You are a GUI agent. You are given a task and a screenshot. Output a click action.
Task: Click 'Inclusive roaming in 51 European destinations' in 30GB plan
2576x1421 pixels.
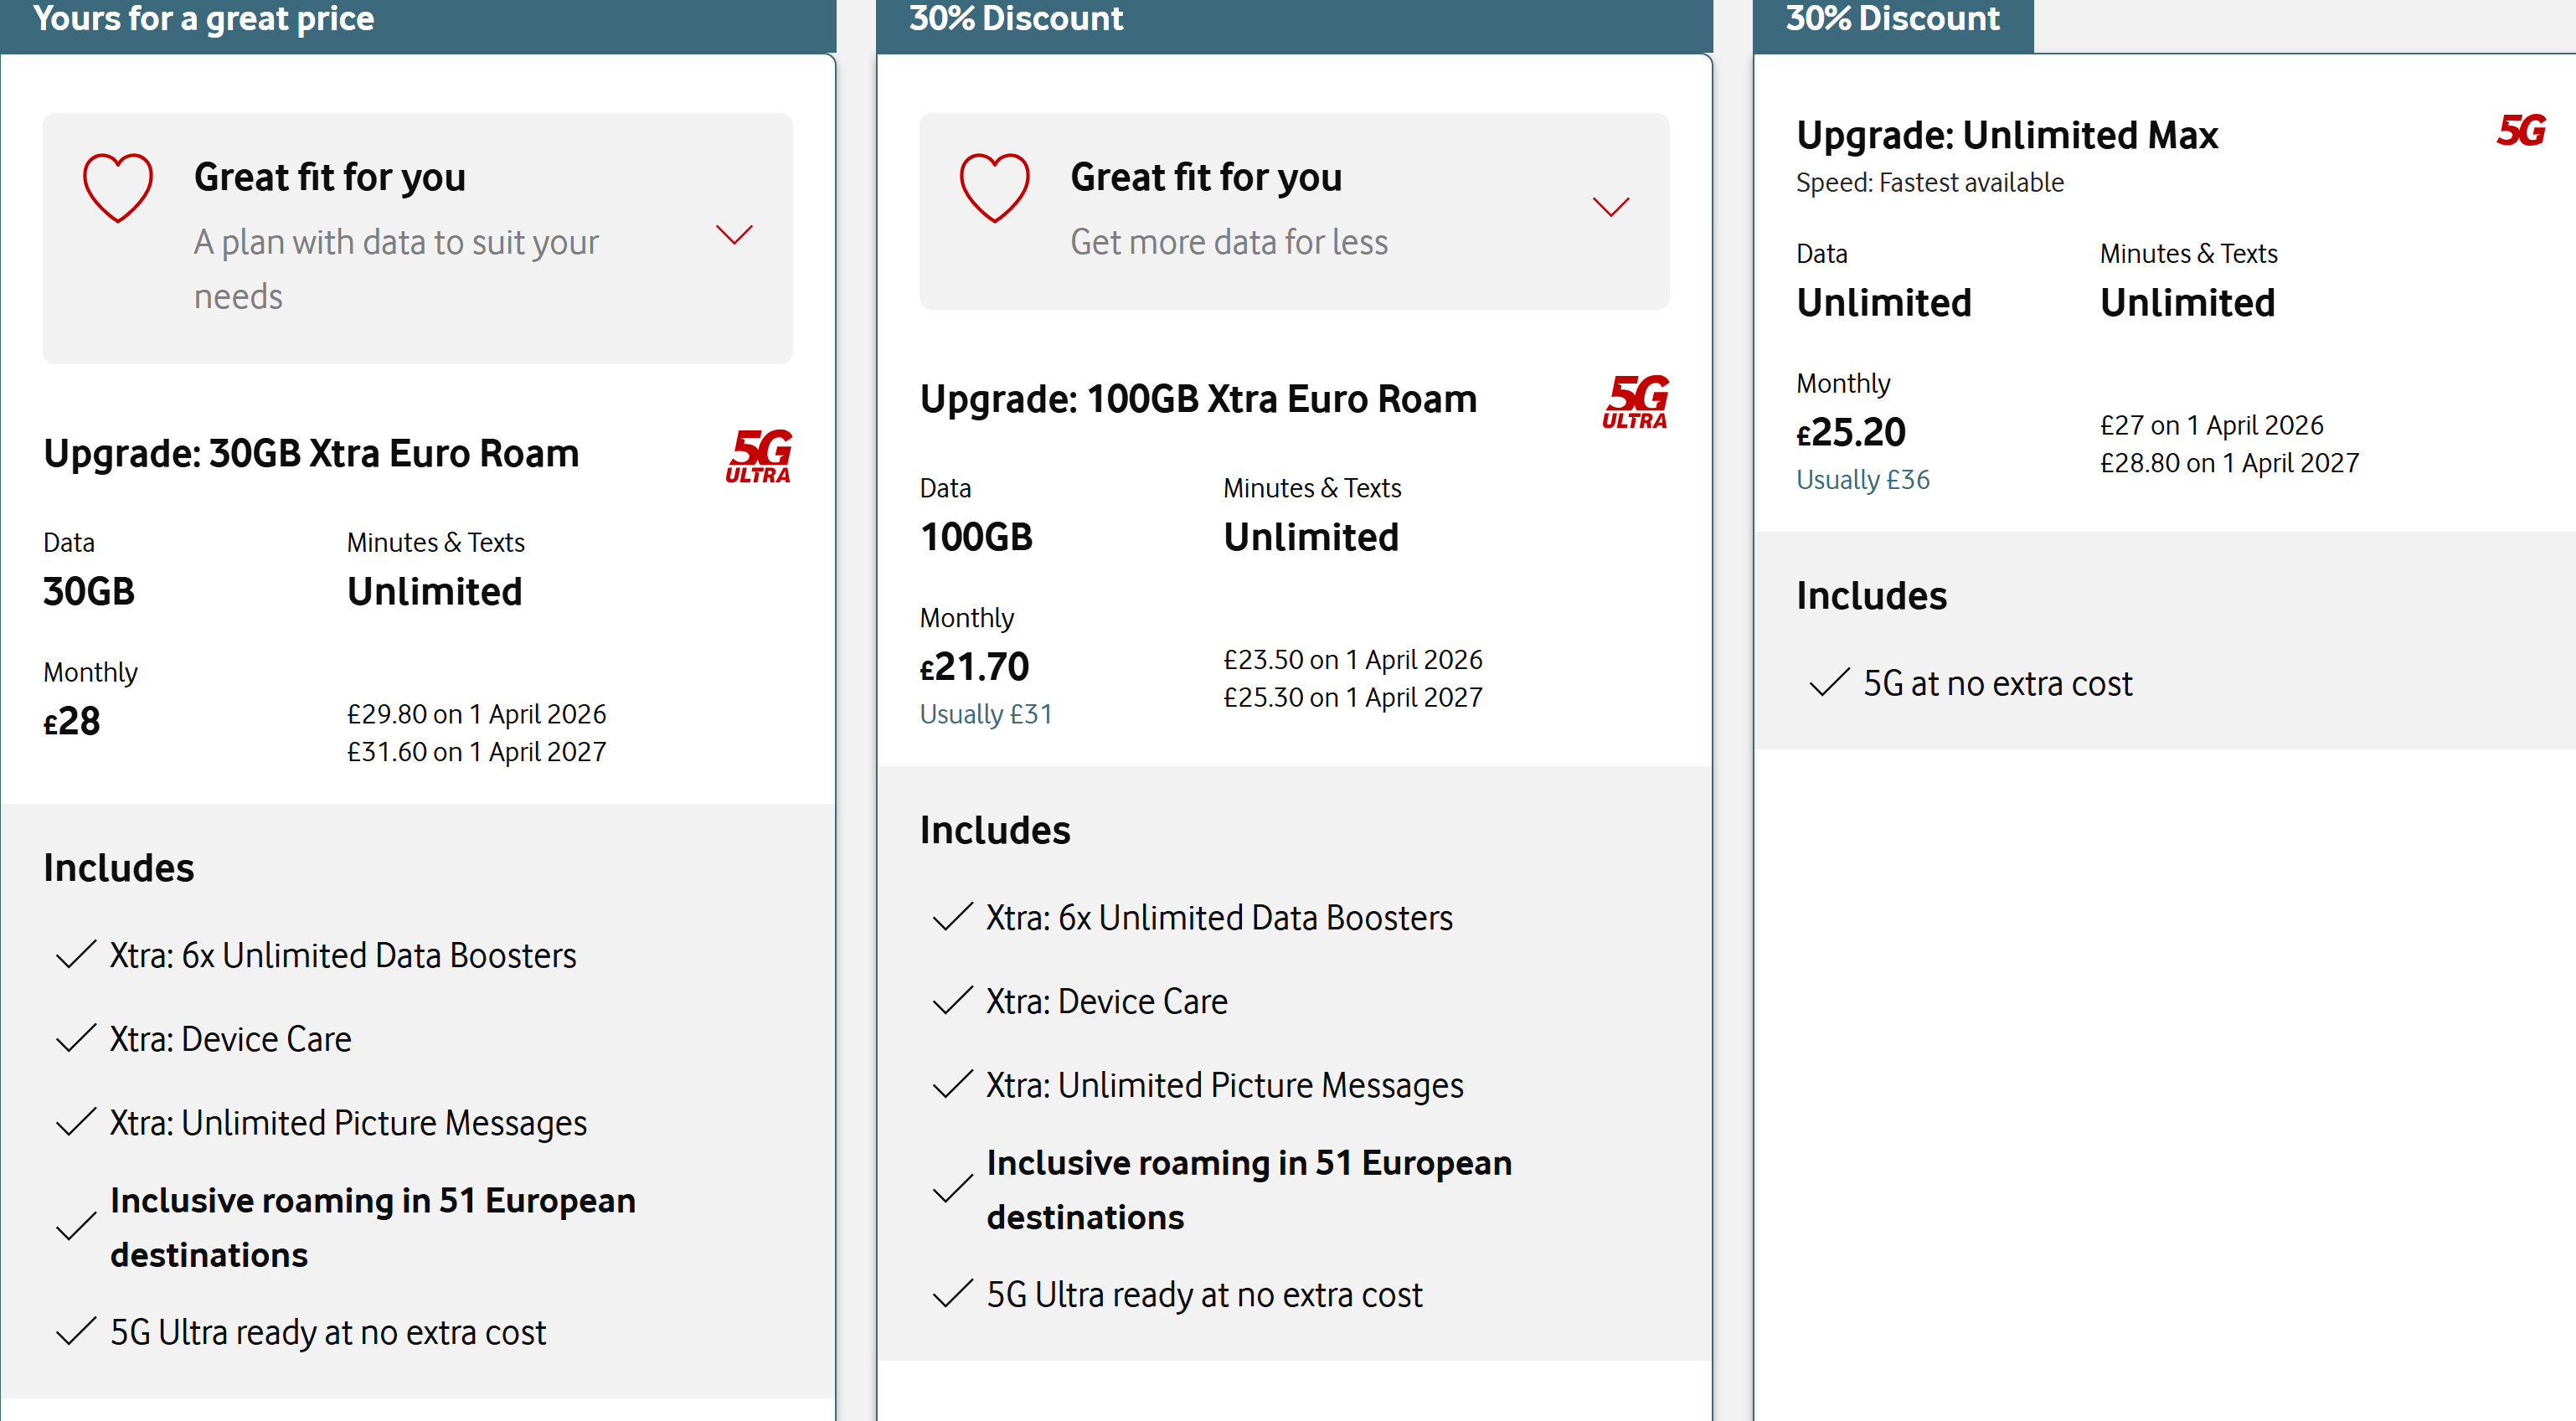[x=373, y=1228]
